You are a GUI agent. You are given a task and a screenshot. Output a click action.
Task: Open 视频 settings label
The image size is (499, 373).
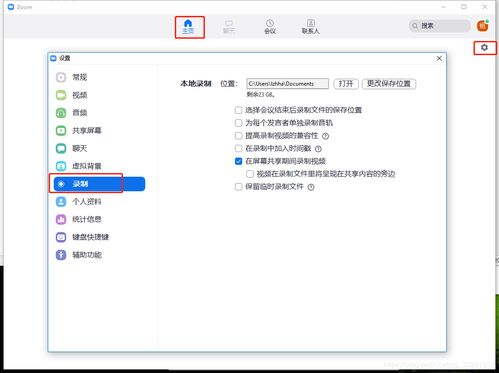pos(80,95)
